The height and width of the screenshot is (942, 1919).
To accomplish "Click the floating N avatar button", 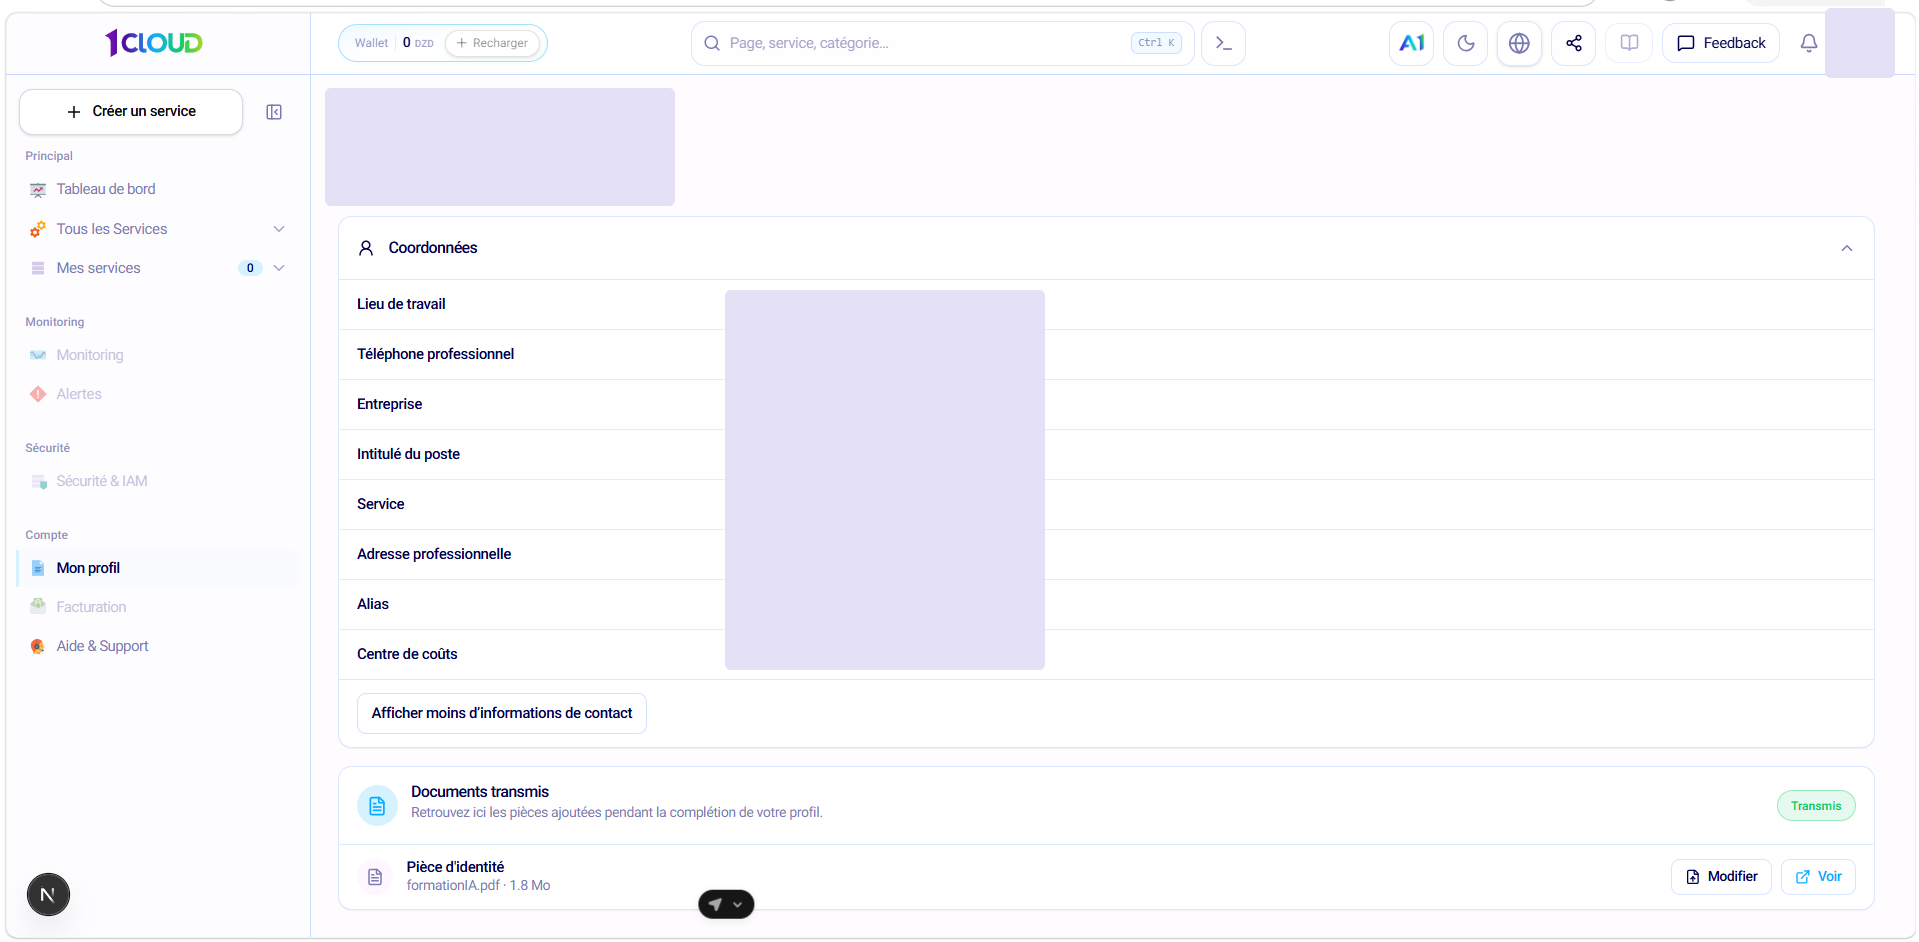I will [48, 894].
